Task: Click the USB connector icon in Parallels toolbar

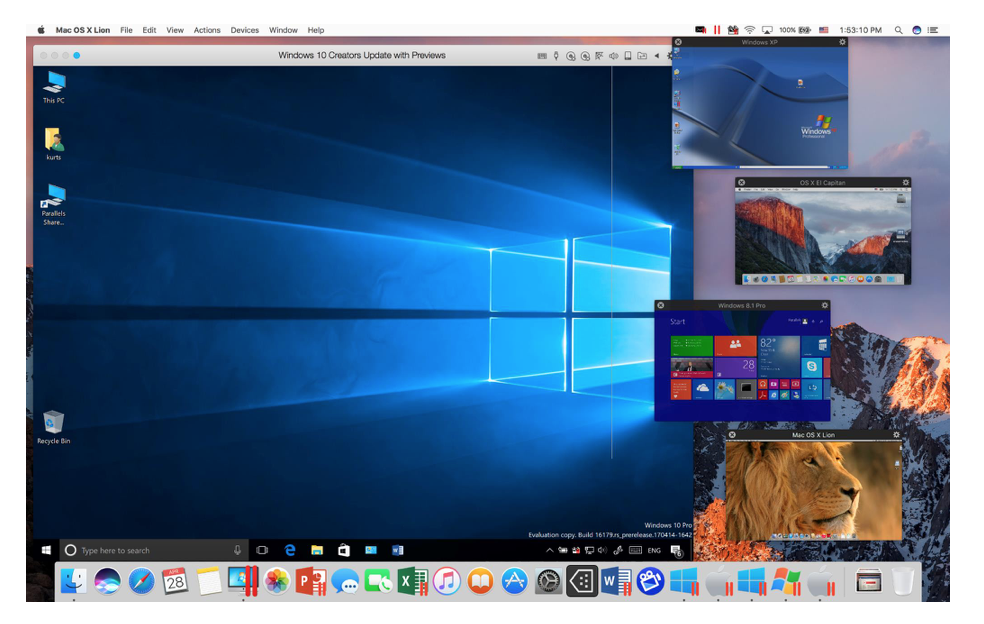Action: click(x=556, y=56)
